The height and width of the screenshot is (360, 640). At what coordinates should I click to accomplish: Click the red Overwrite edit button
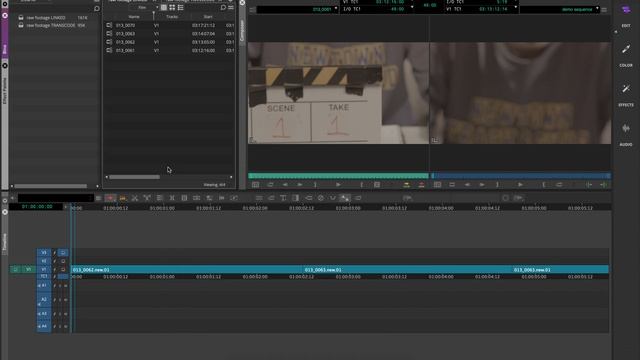pyautogui.click(x=421, y=185)
